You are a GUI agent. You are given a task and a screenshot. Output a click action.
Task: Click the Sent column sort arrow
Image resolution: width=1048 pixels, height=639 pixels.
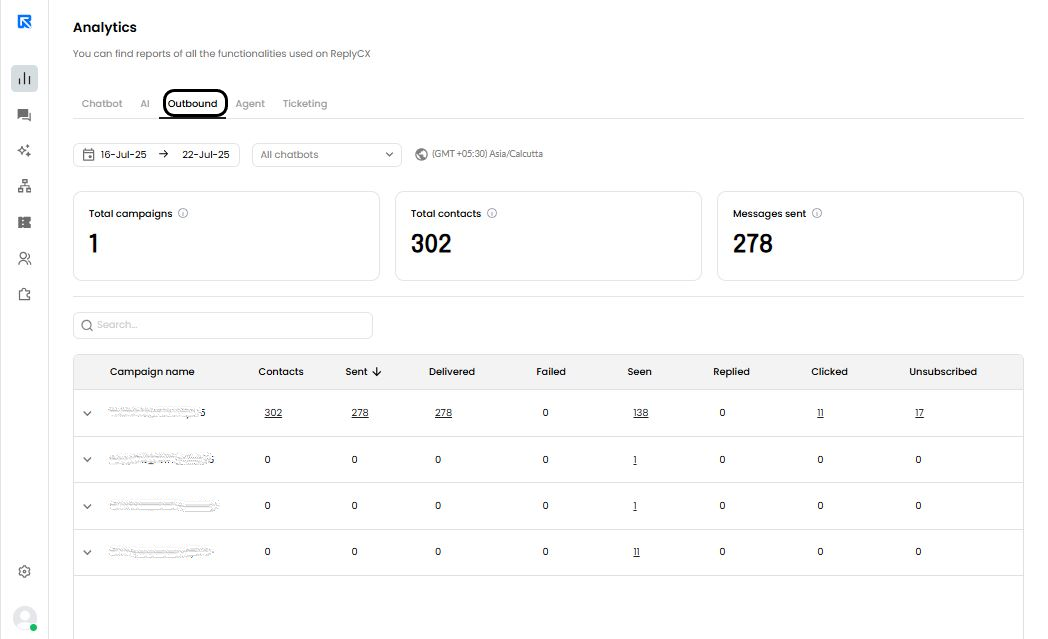[377, 372]
